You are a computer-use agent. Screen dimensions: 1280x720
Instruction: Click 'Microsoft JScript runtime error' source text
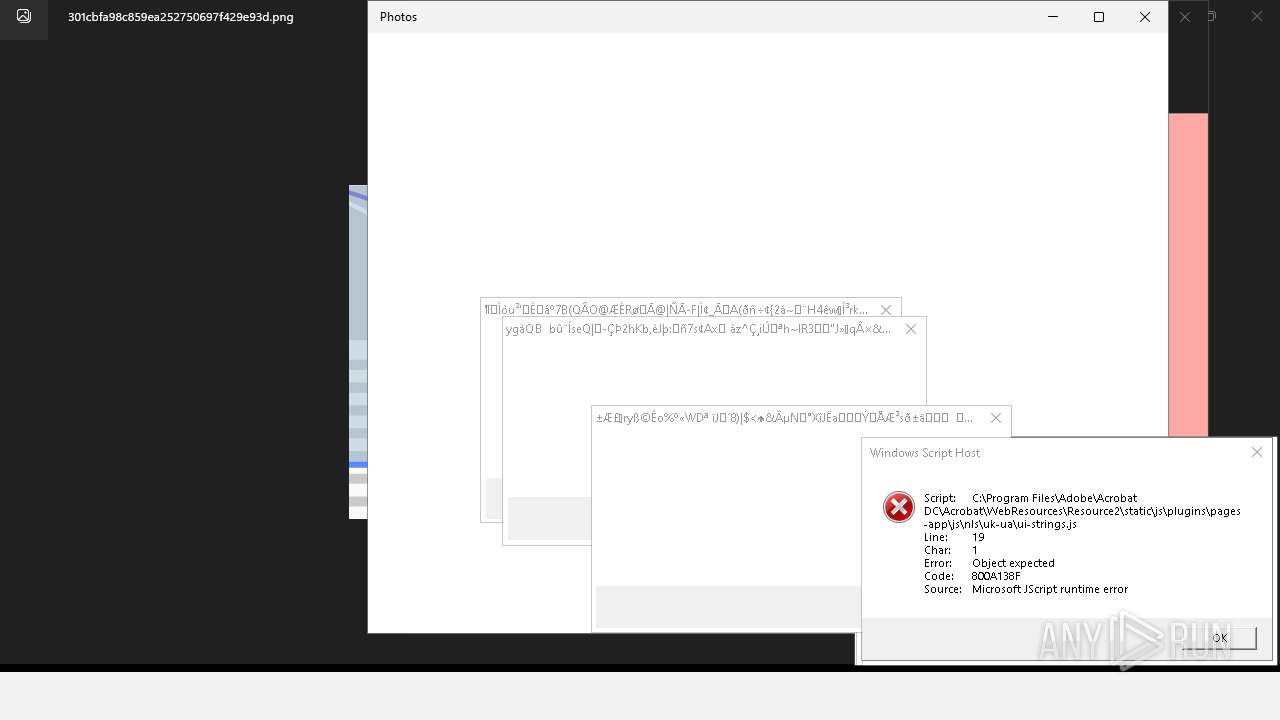1050,589
